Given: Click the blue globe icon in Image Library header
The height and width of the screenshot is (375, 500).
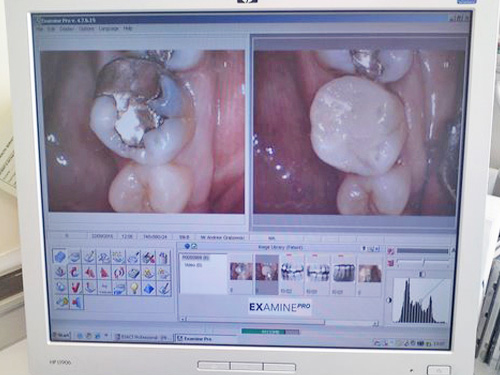Looking at the screenshot, I should click(x=187, y=246).
